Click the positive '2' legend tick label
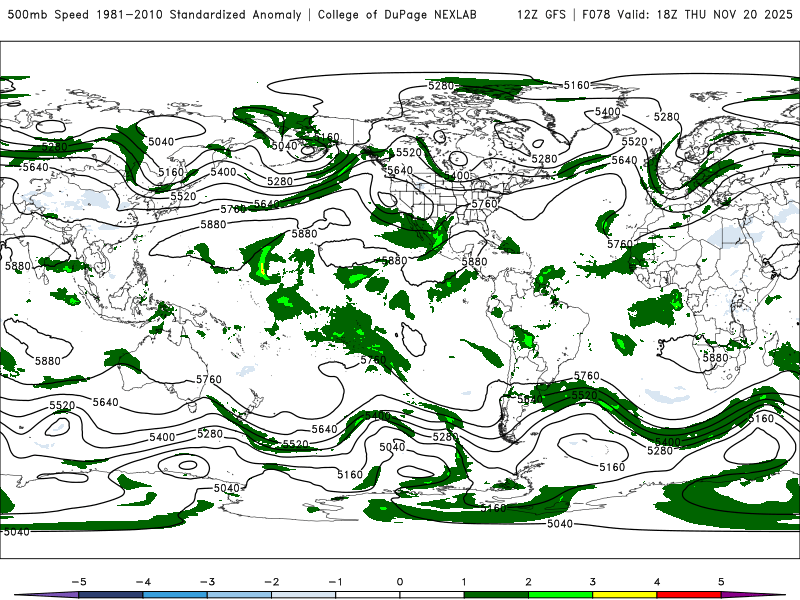The height and width of the screenshot is (600, 800). click(528, 582)
